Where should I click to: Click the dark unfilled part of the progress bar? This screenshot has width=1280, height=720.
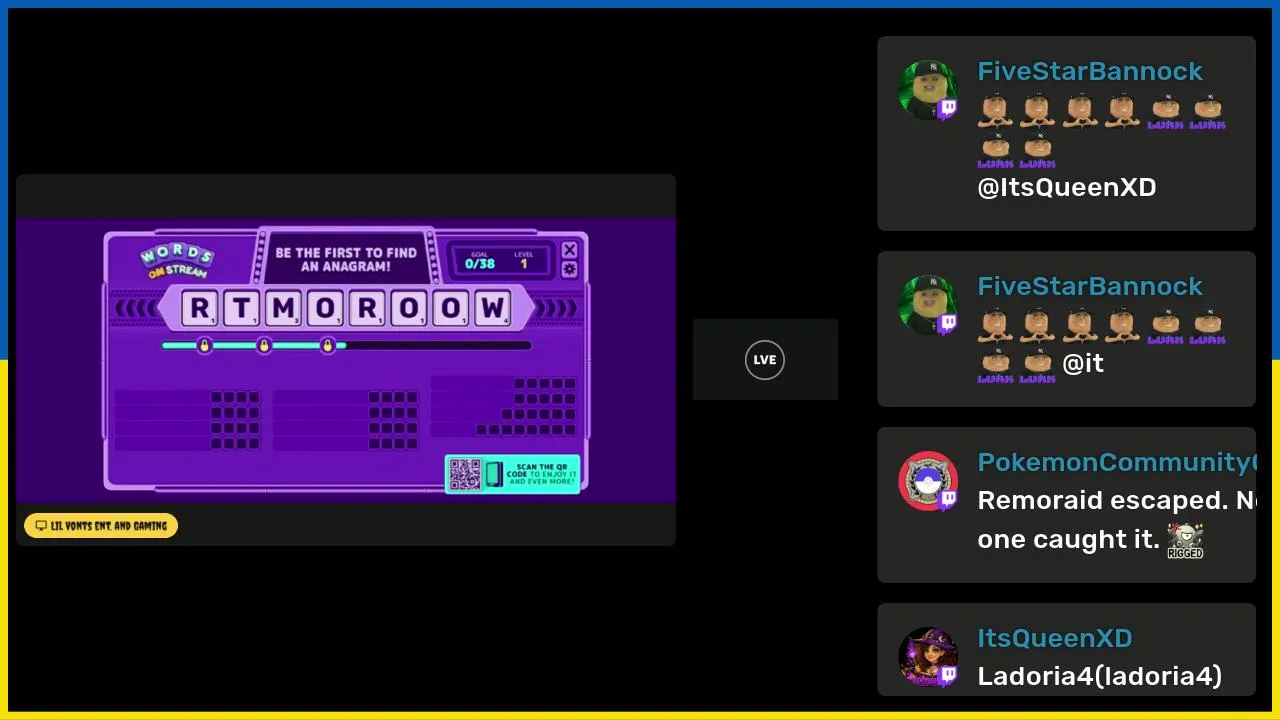pos(439,346)
